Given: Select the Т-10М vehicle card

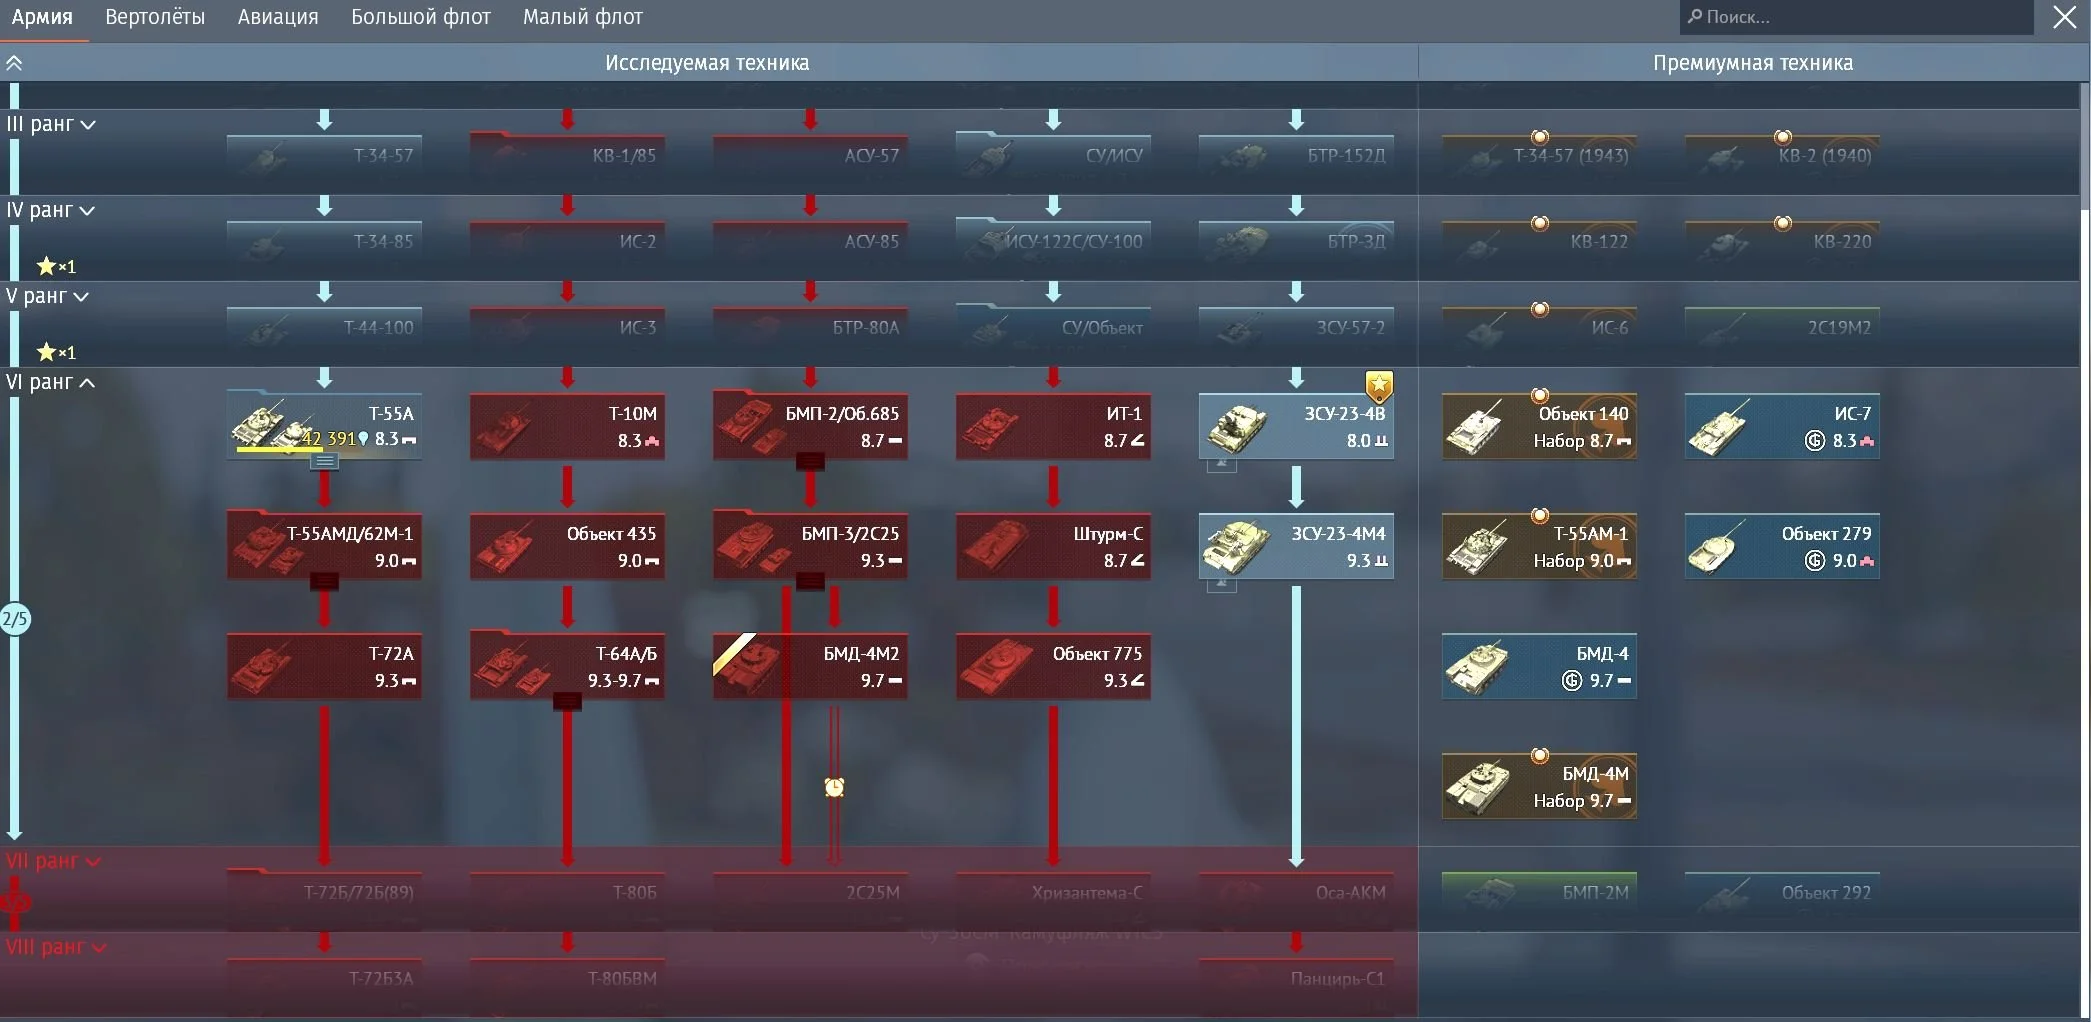Looking at the screenshot, I should click(x=567, y=425).
